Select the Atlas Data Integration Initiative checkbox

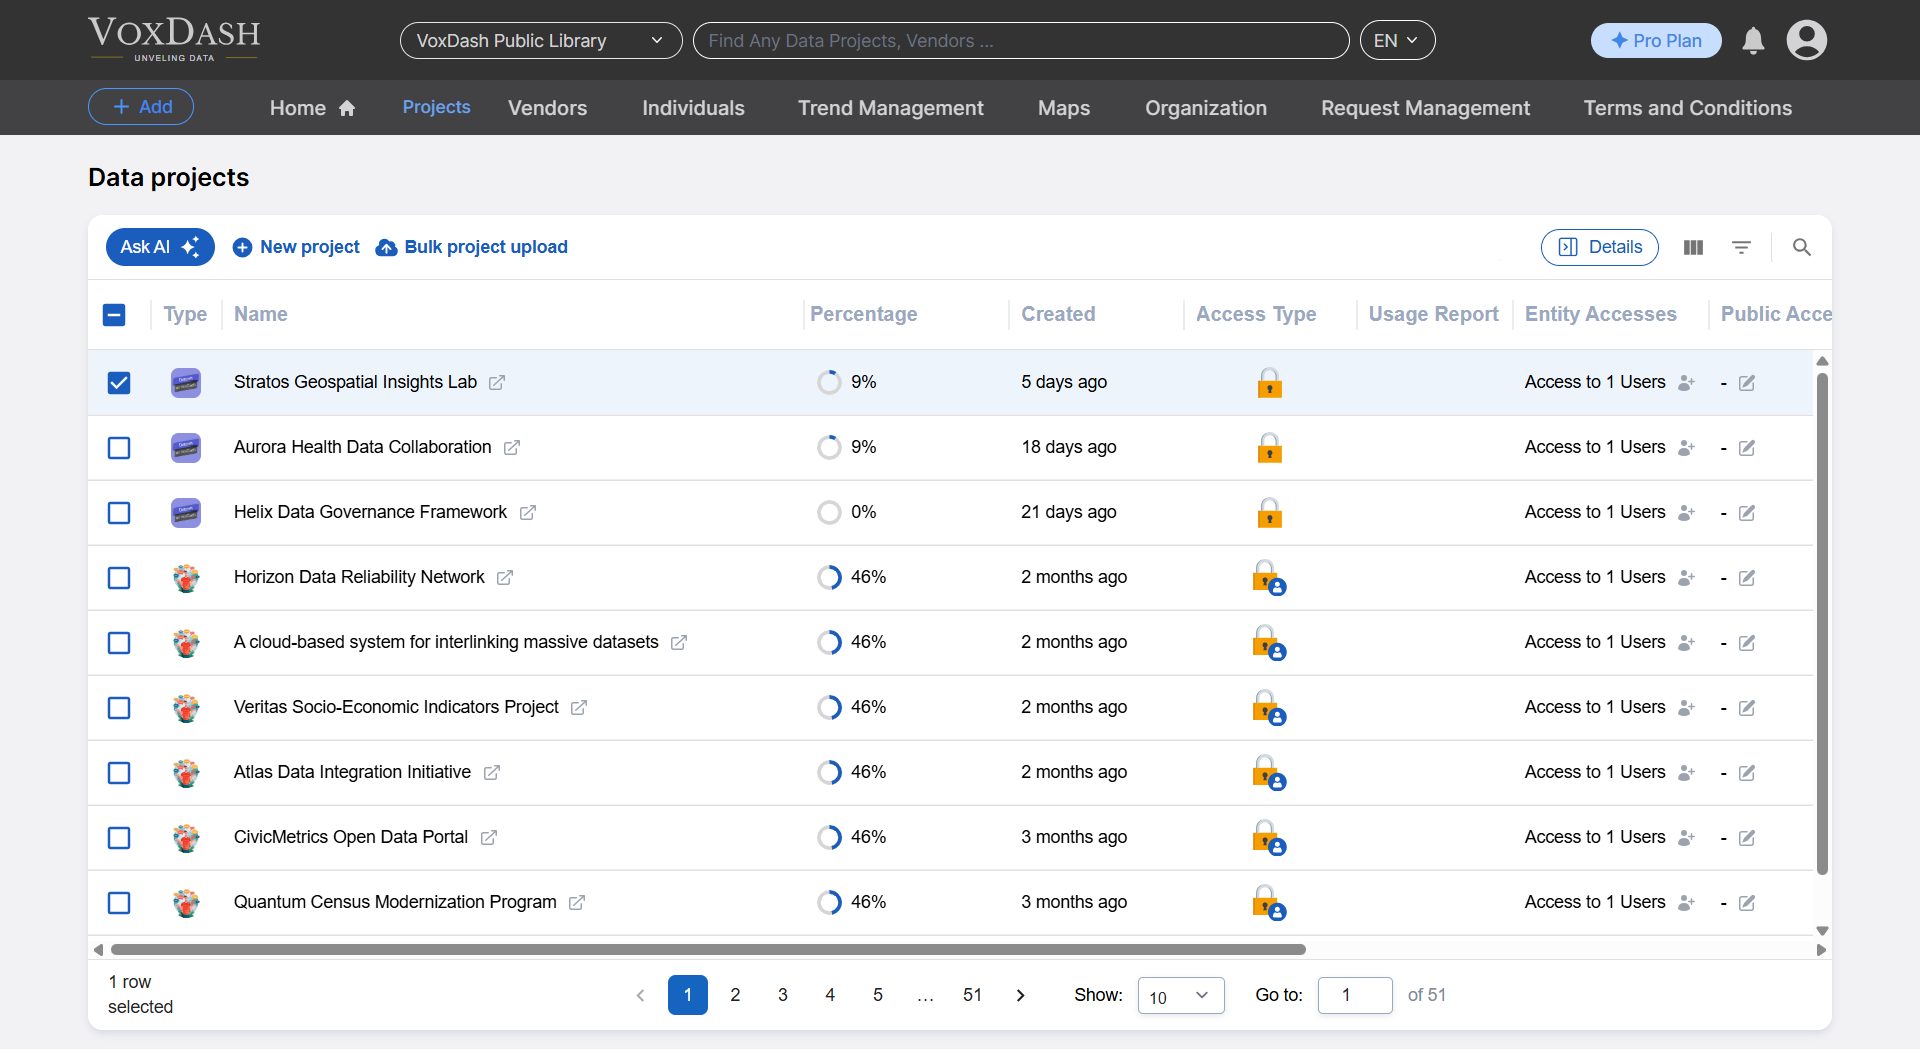click(119, 773)
